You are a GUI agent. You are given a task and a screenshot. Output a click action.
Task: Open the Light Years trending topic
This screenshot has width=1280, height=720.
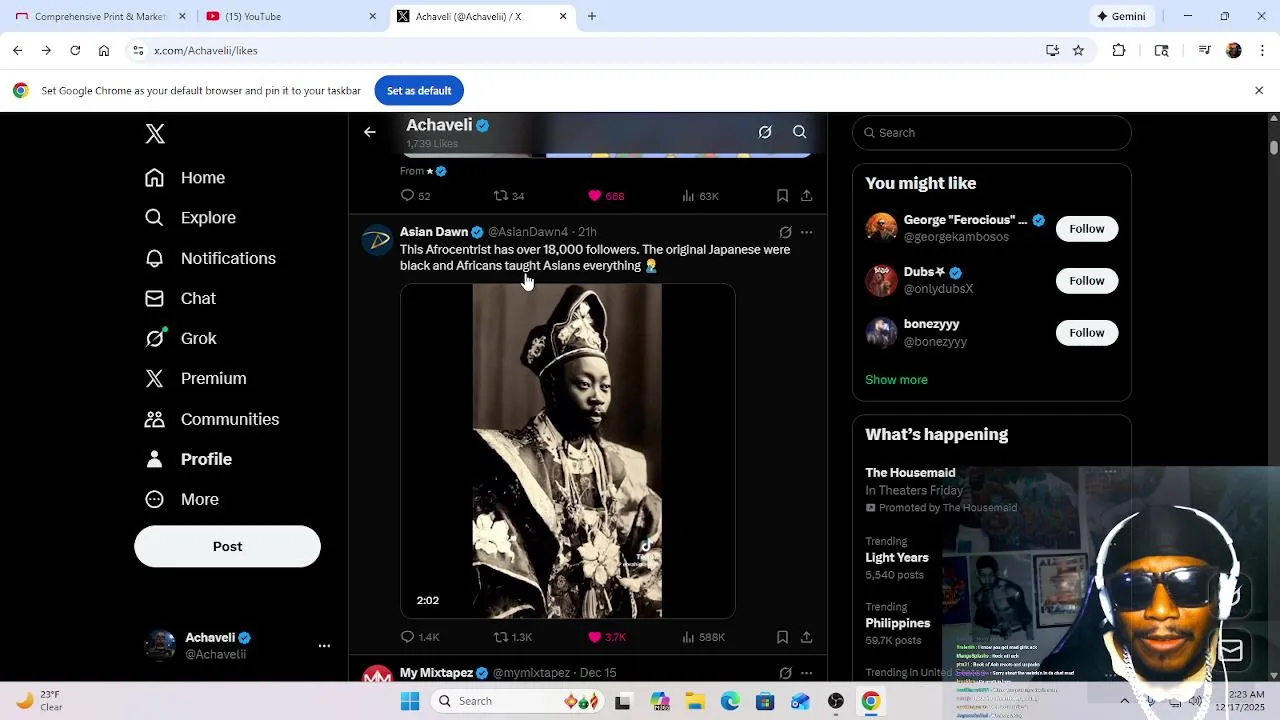point(897,558)
